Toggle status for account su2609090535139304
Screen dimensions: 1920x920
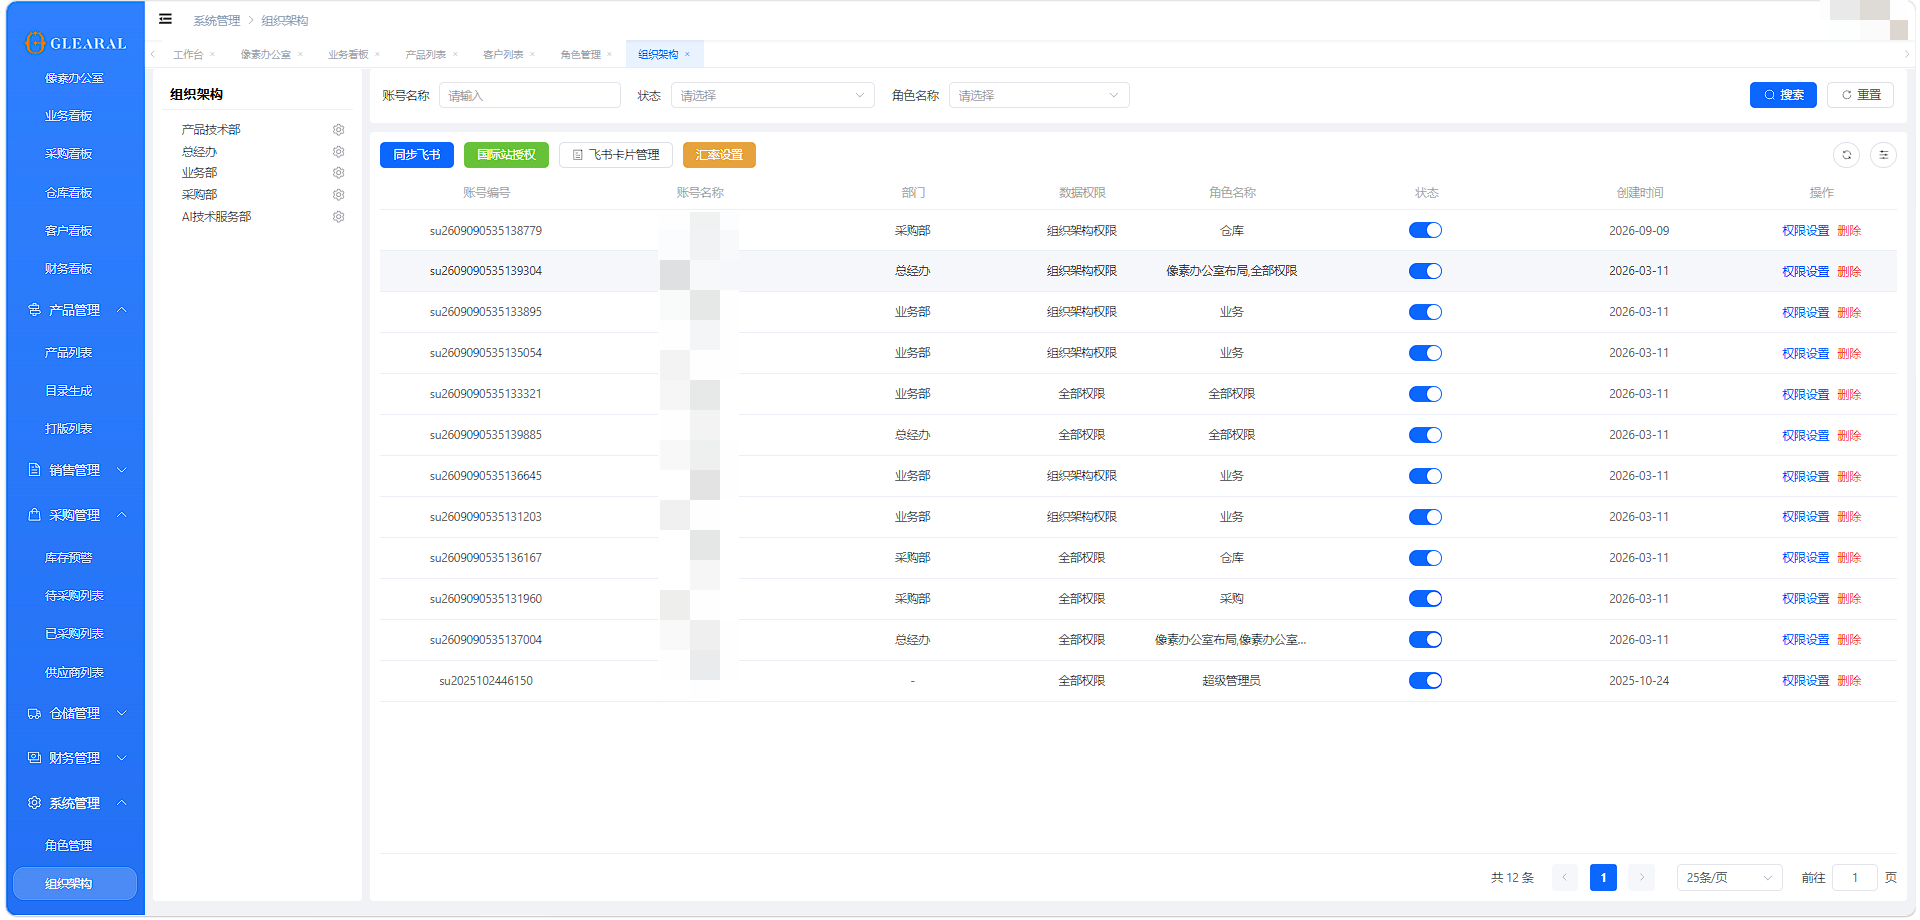click(1425, 272)
